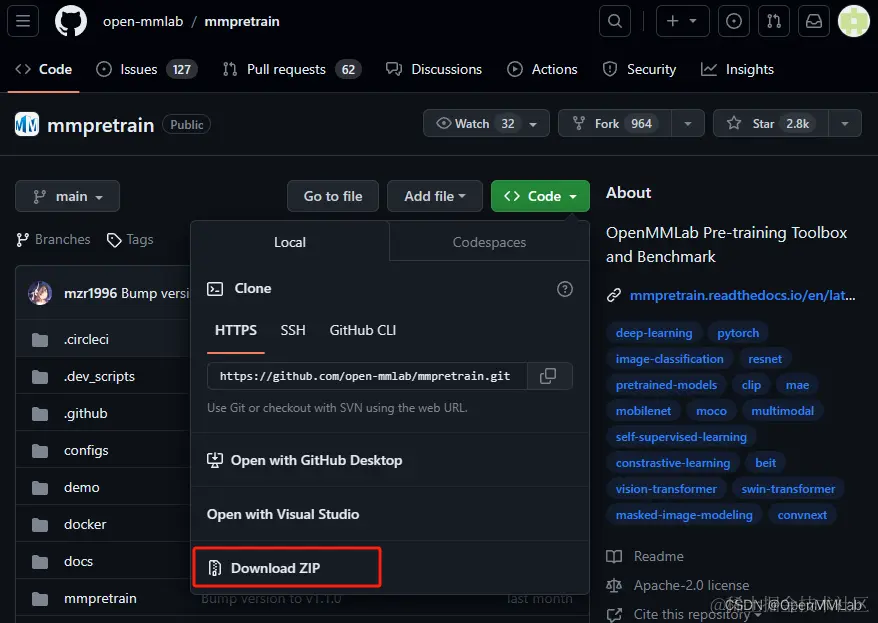Switch to the Codespaces tab
This screenshot has height=623, width=878.
coord(489,242)
